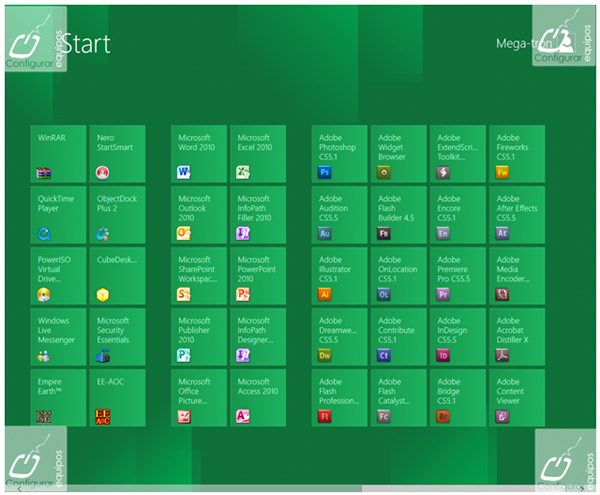Launch ObjectDock Plus 2 icon
The height and width of the screenshot is (495, 600).
(103, 234)
